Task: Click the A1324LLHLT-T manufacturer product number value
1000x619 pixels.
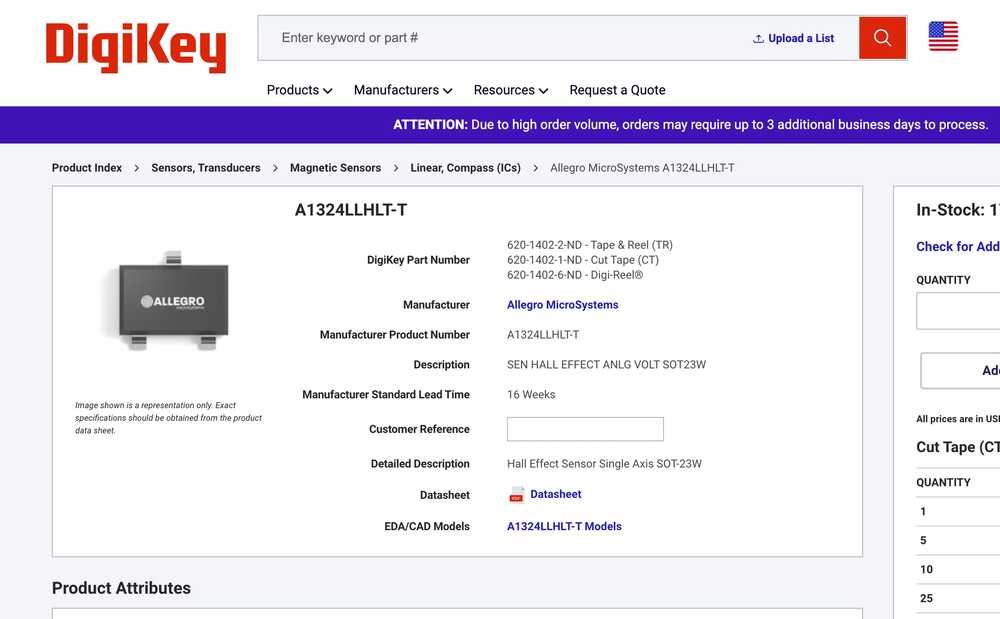Action: (543, 335)
